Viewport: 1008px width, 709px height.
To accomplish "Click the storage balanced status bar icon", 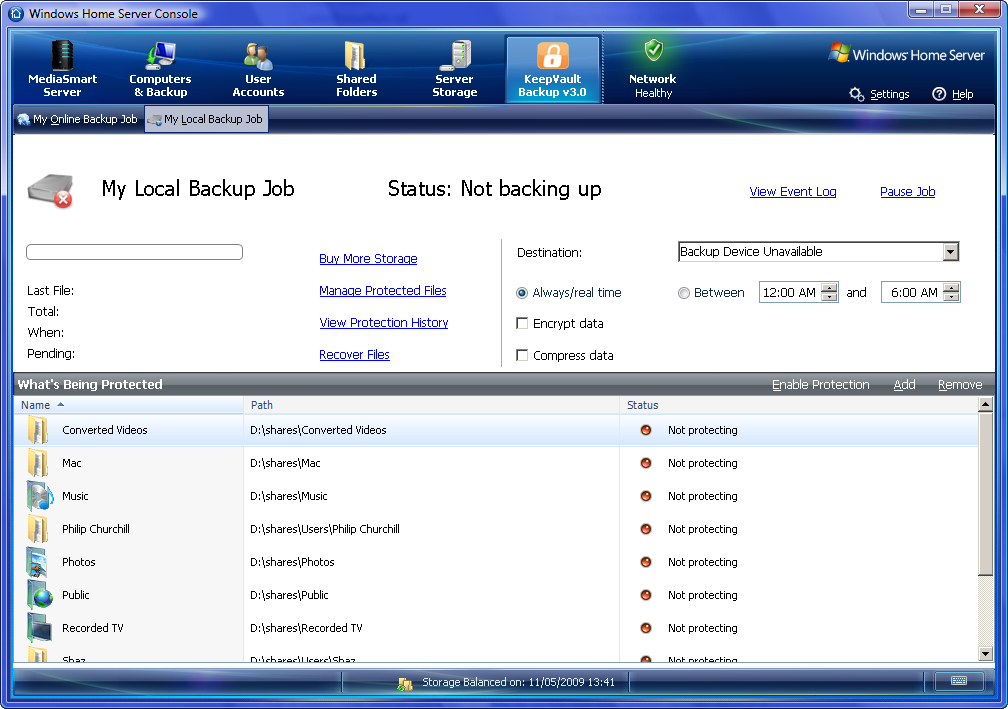I will click(405, 683).
